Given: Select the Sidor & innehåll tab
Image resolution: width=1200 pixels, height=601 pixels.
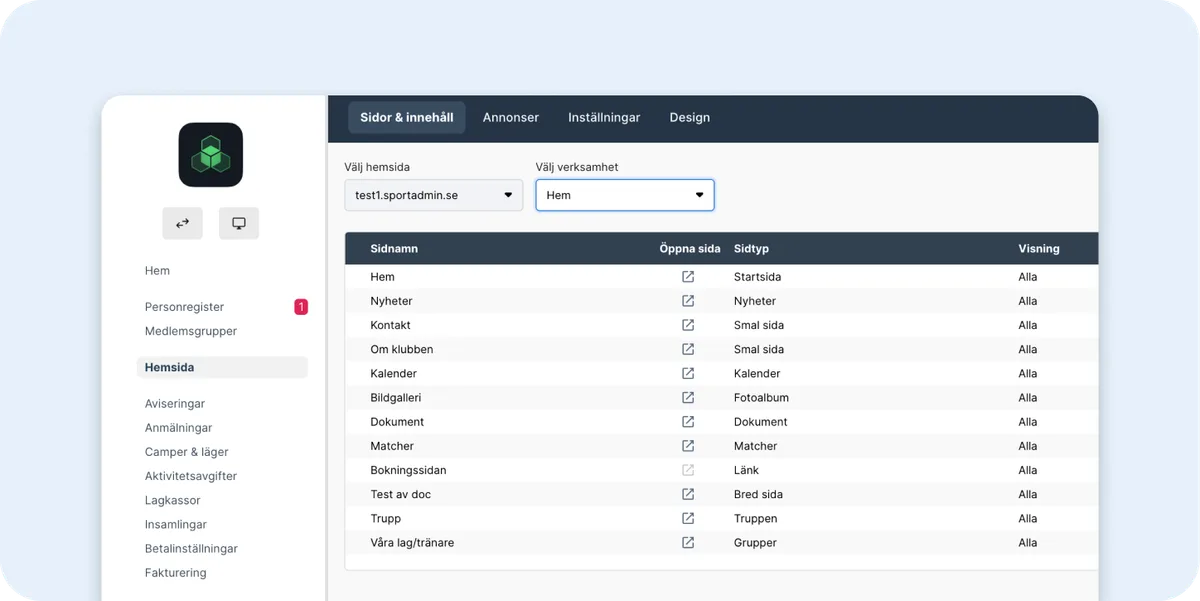Looking at the screenshot, I should pos(407,117).
